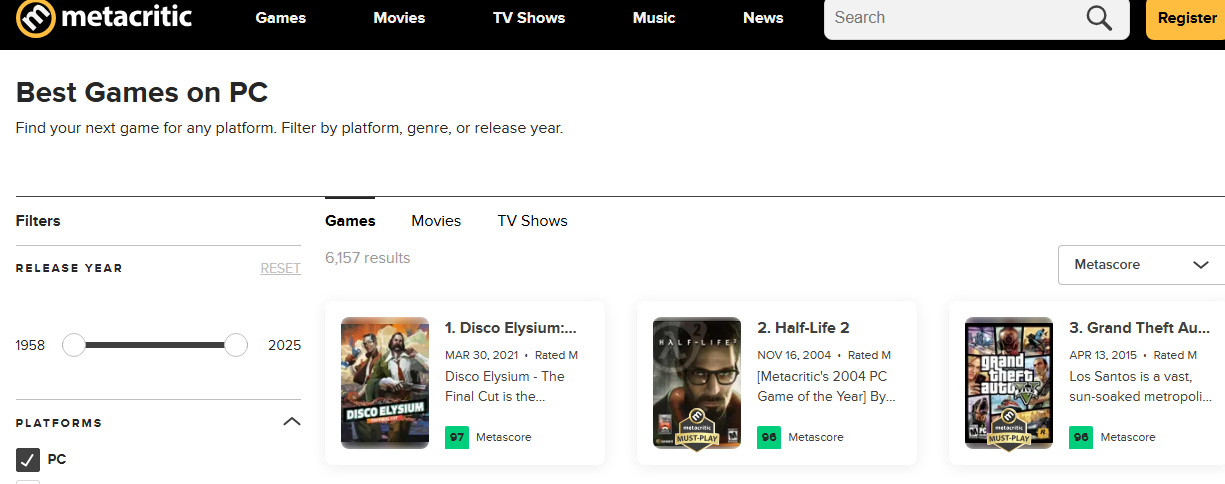Viewport: 1225px width, 484px height.
Task: Click the release year slider track
Action: tap(155, 345)
